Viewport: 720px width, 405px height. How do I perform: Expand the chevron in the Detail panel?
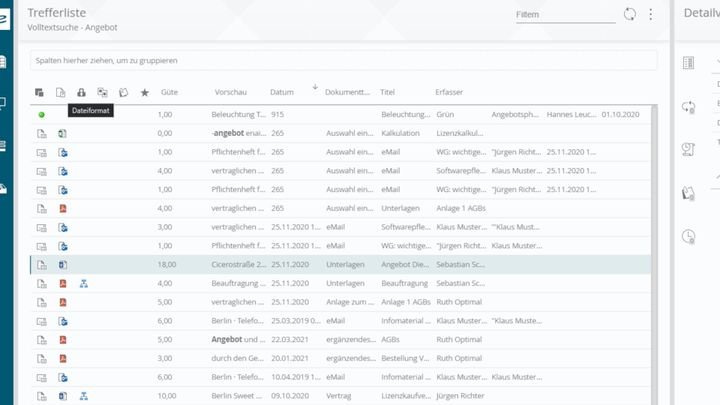point(716,63)
